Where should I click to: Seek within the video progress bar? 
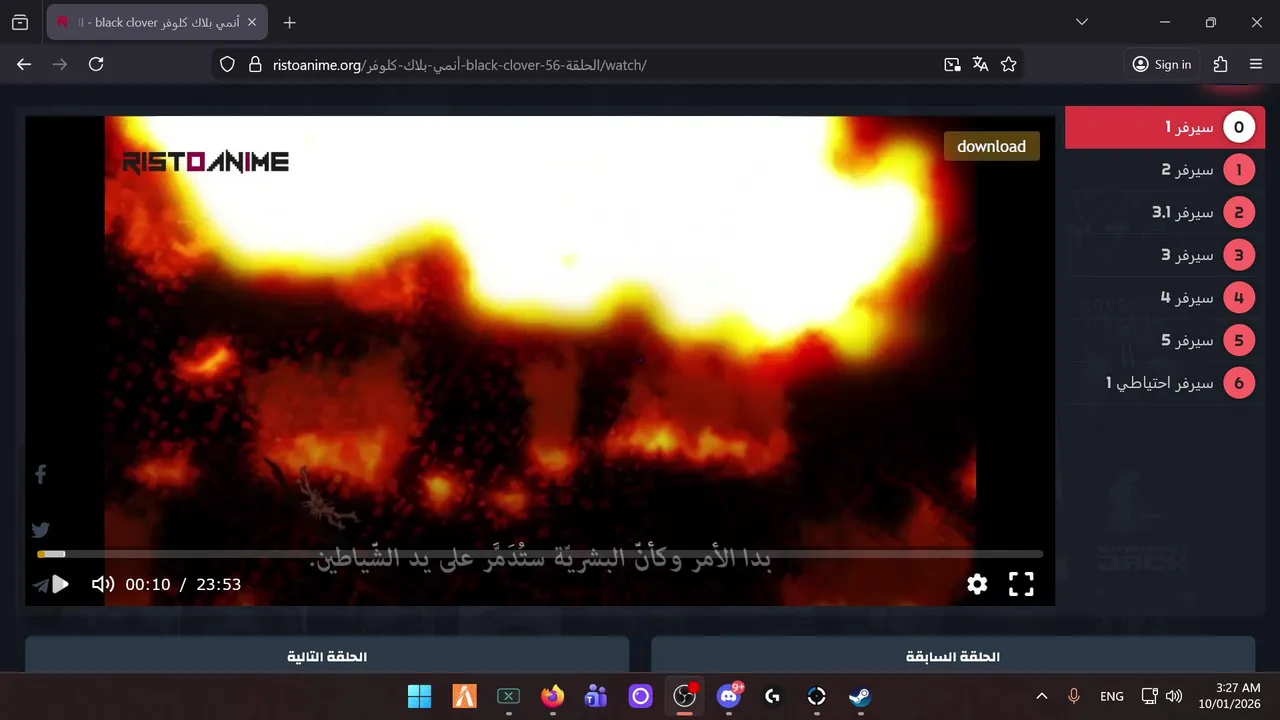540,554
